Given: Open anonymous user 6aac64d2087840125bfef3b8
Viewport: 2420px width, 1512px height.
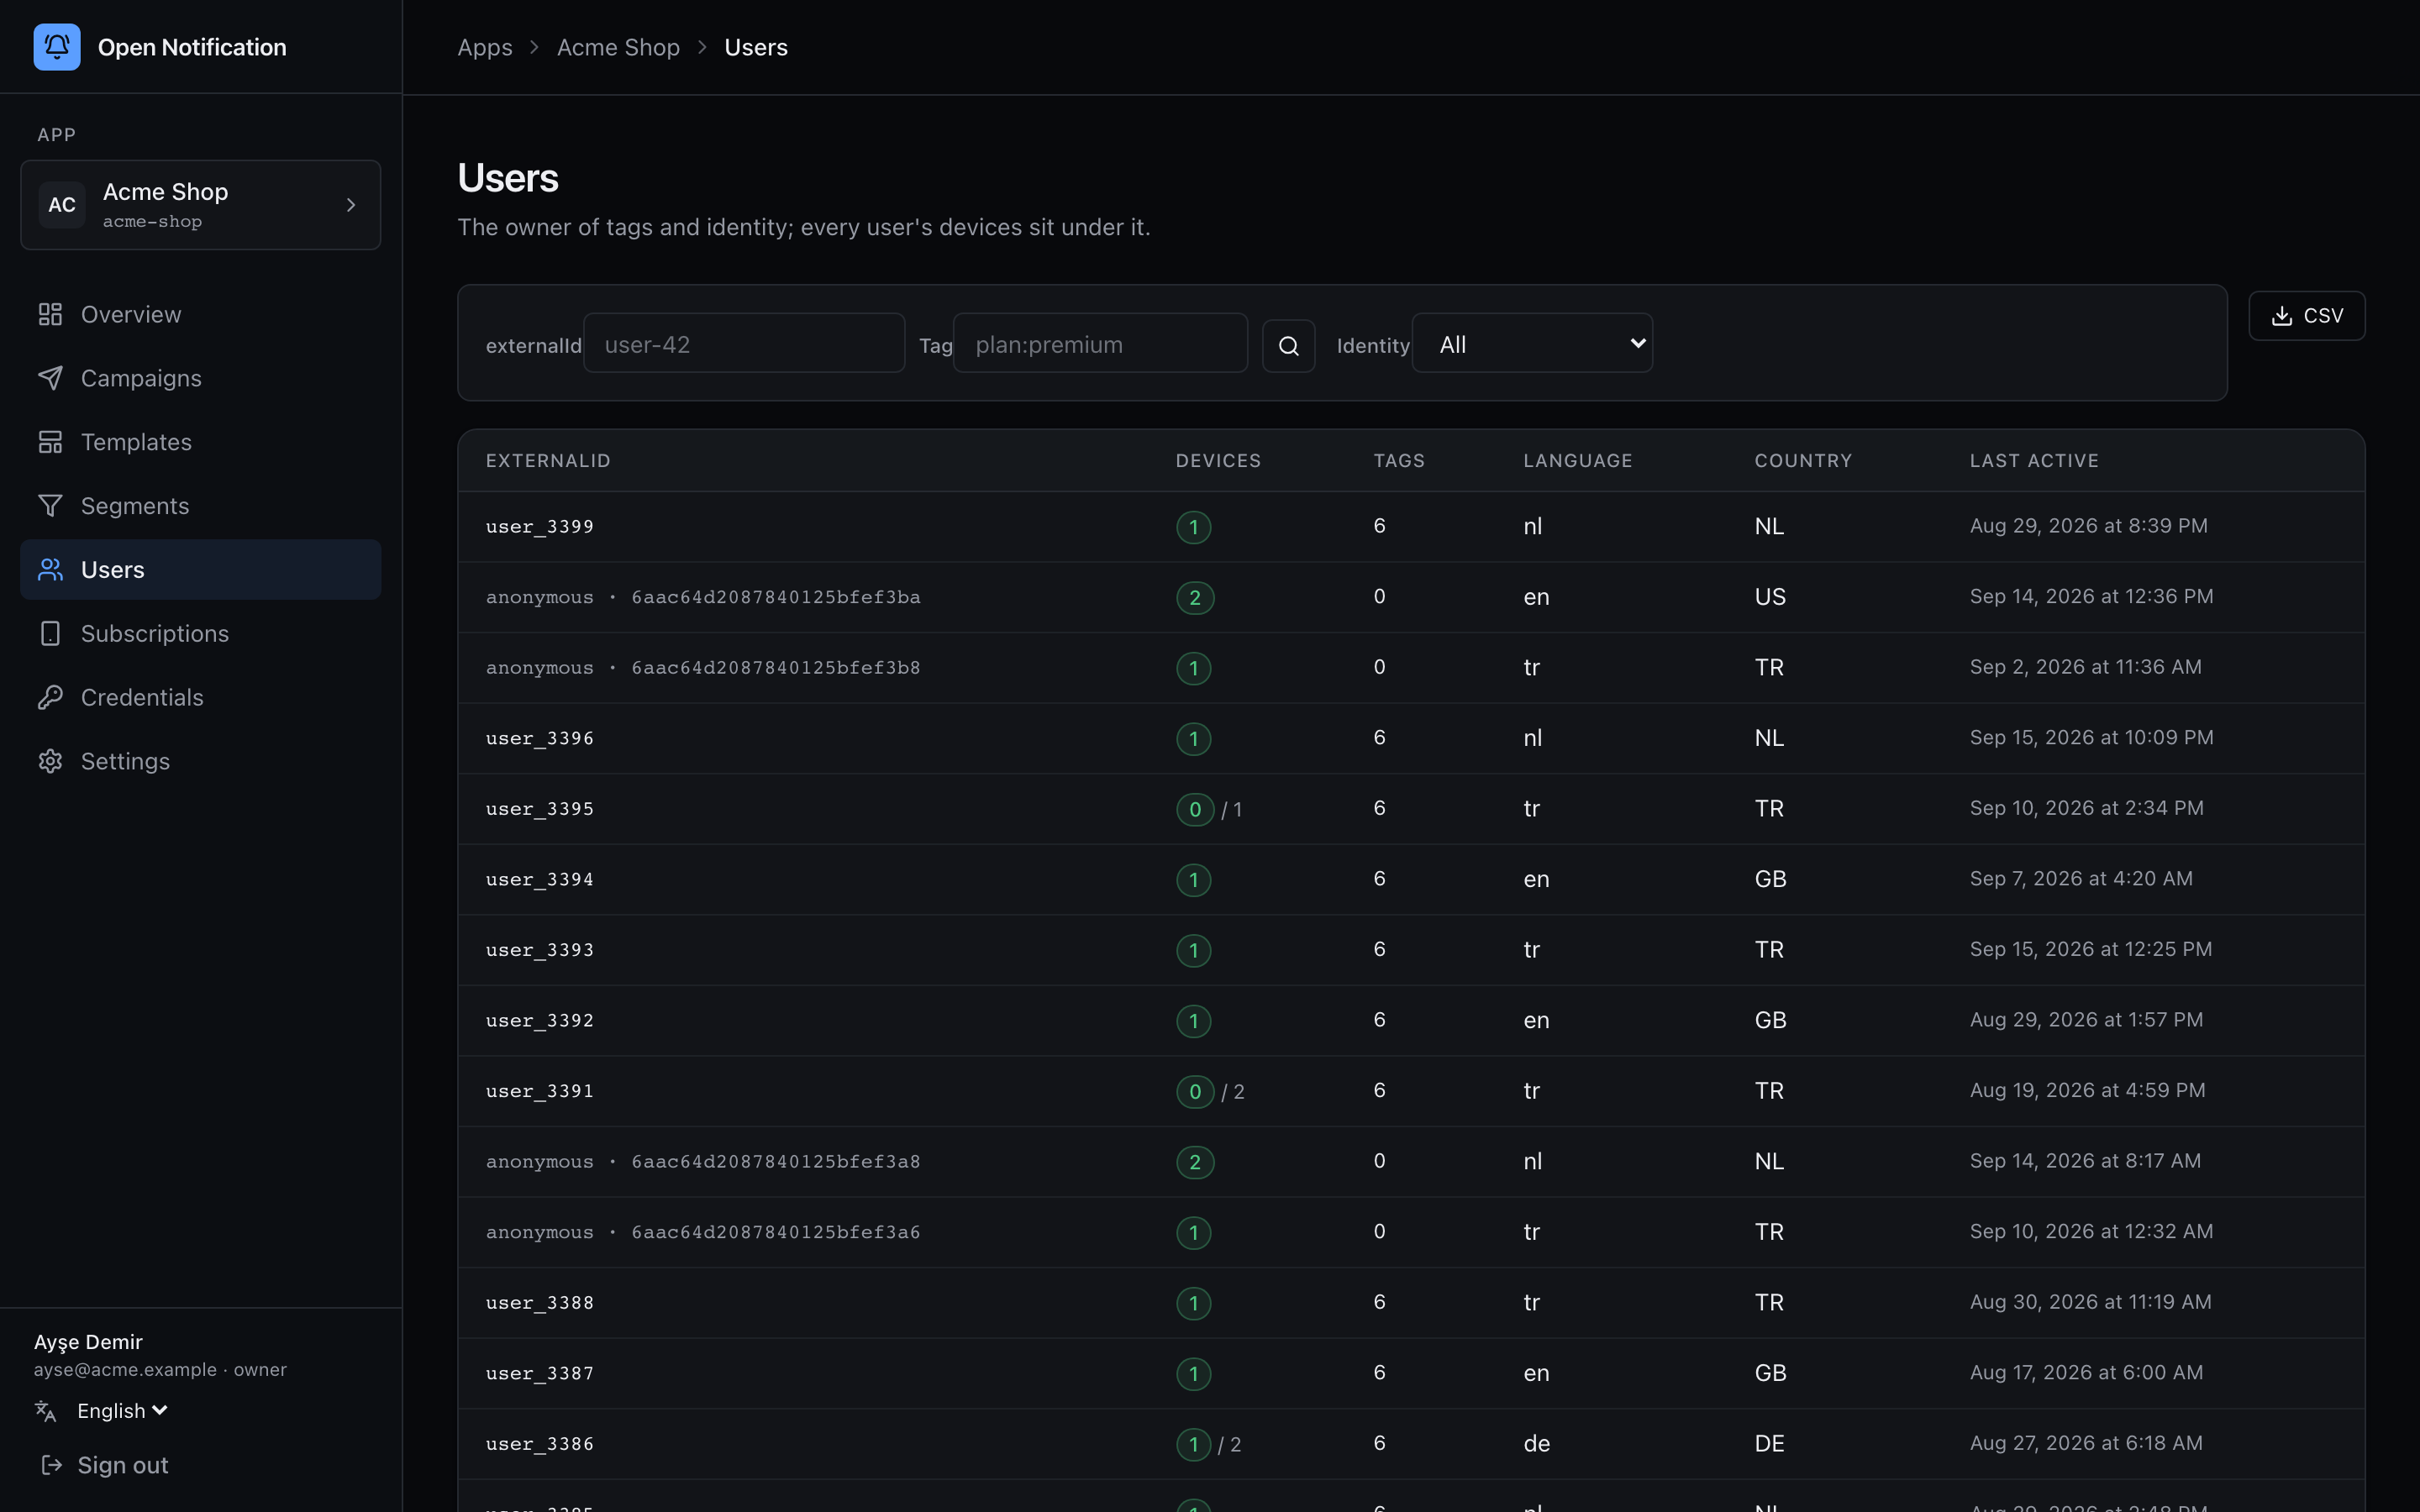Looking at the screenshot, I should 1411,668.
